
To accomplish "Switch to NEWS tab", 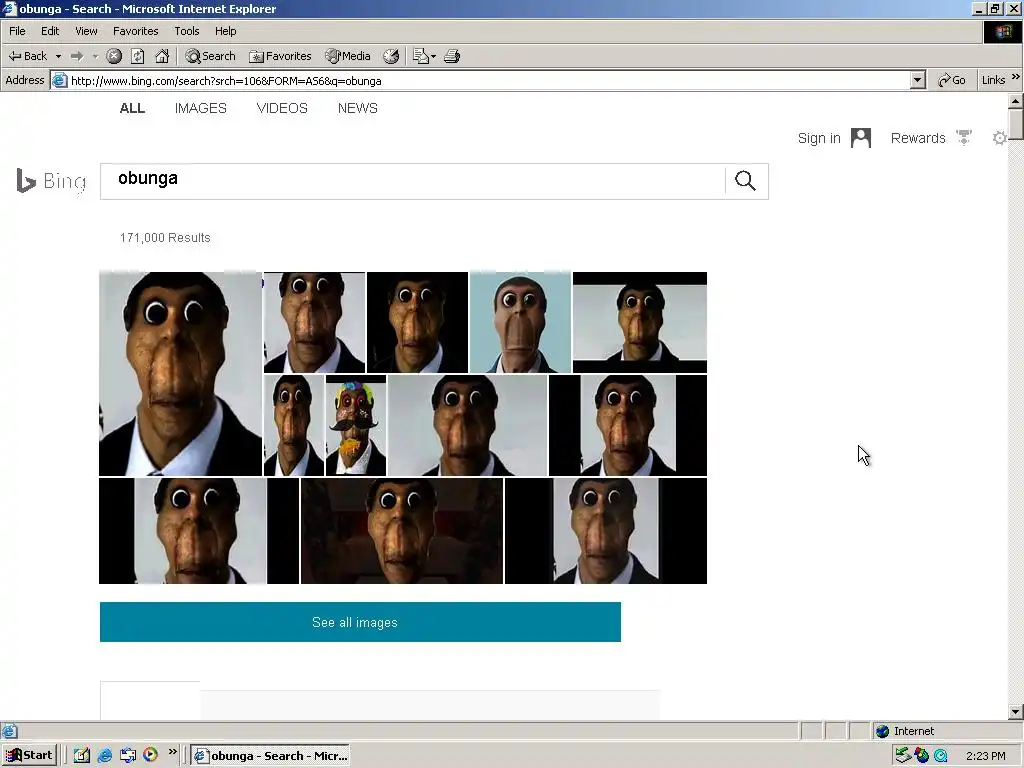I will pyautogui.click(x=357, y=108).
